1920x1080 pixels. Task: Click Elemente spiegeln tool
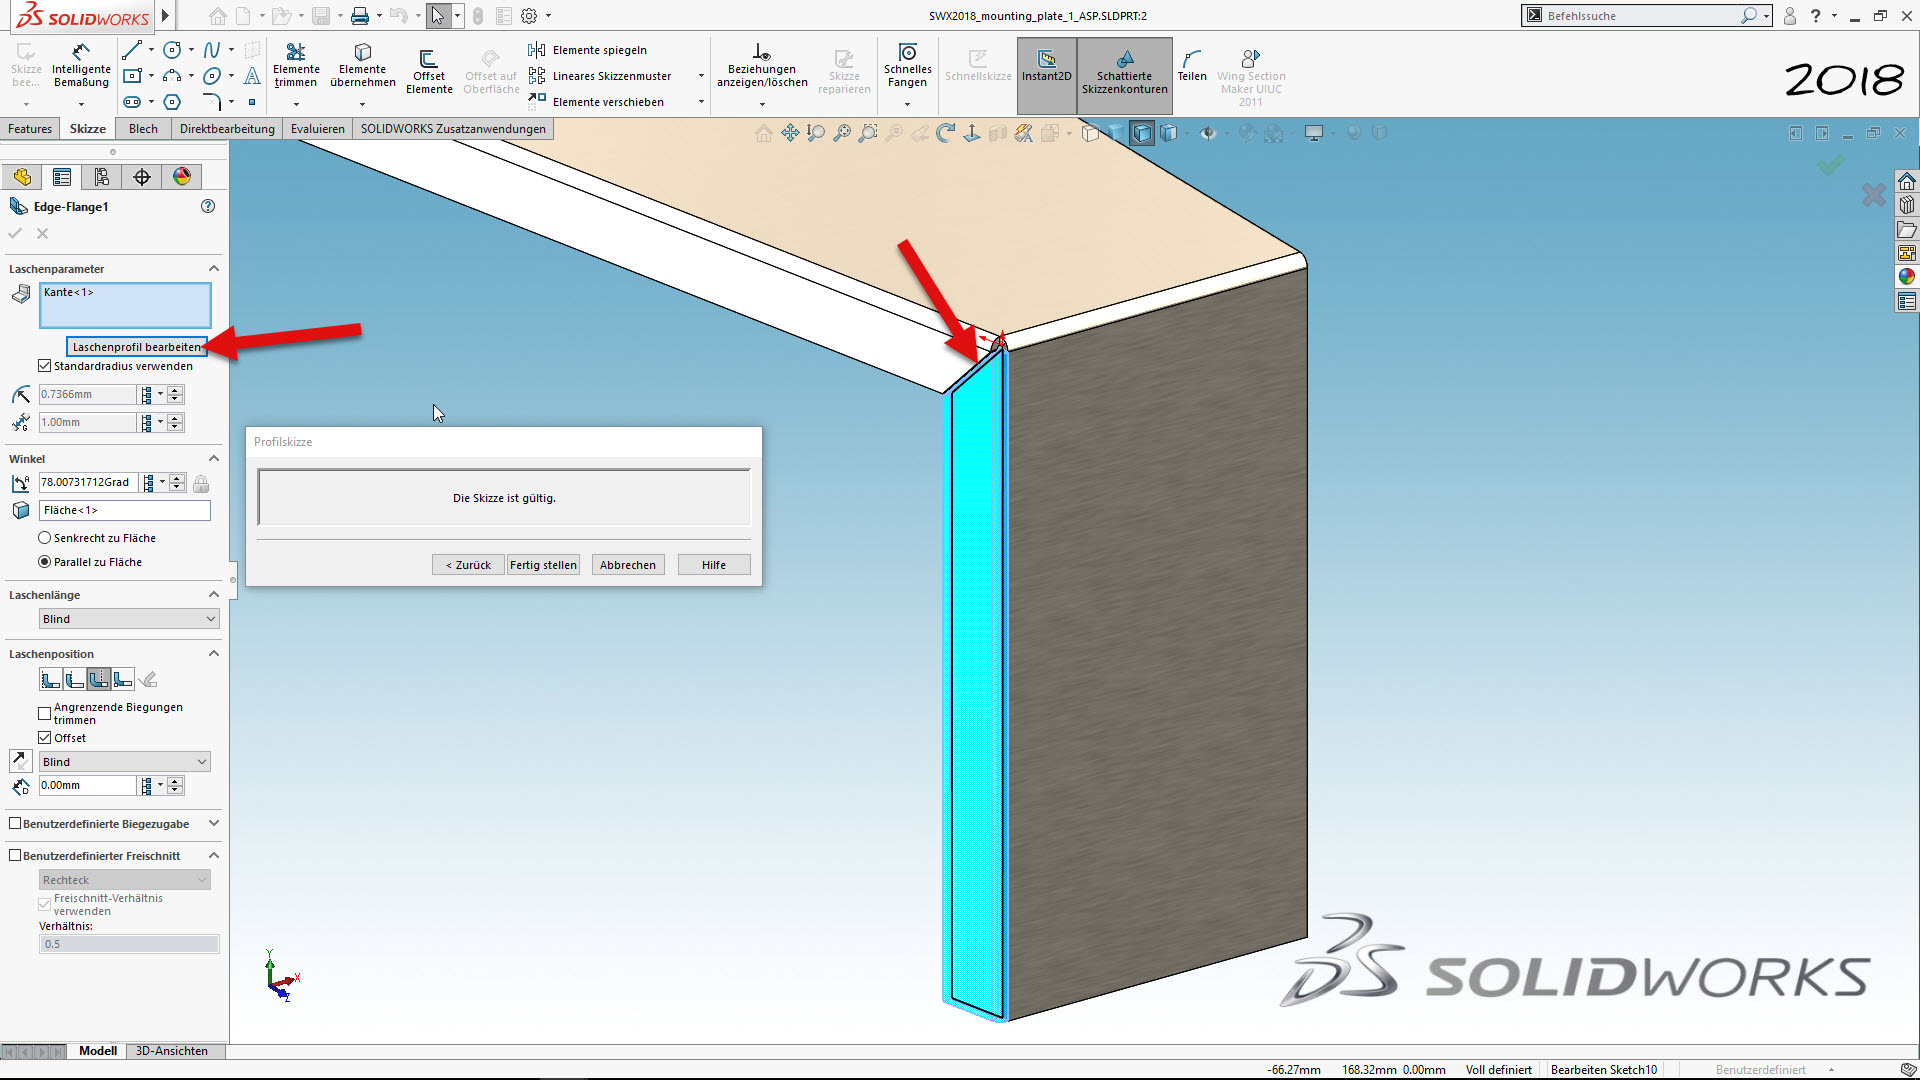(x=588, y=50)
